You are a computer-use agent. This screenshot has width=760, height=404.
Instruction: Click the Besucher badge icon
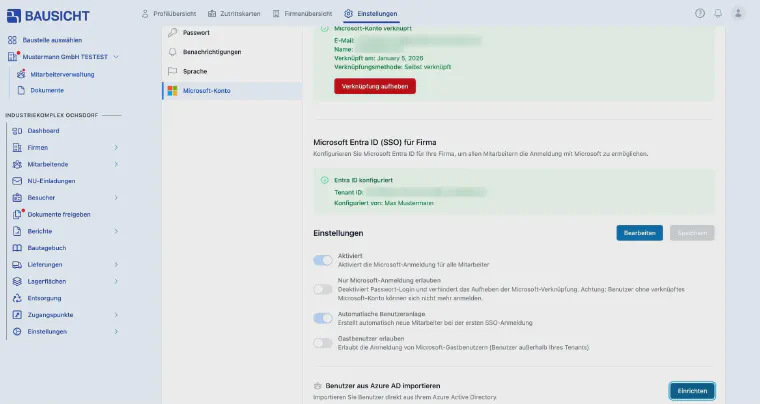(x=17, y=198)
